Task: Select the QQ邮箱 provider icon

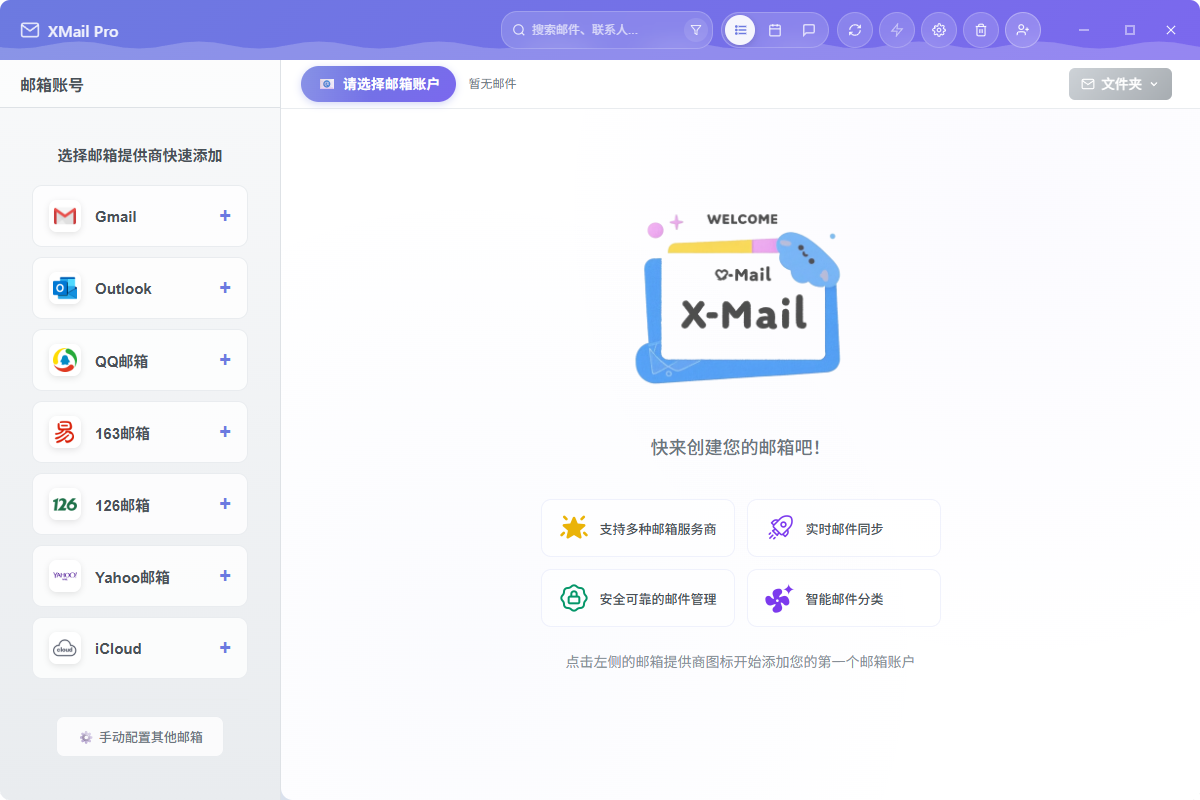Action: tap(64, 360)
